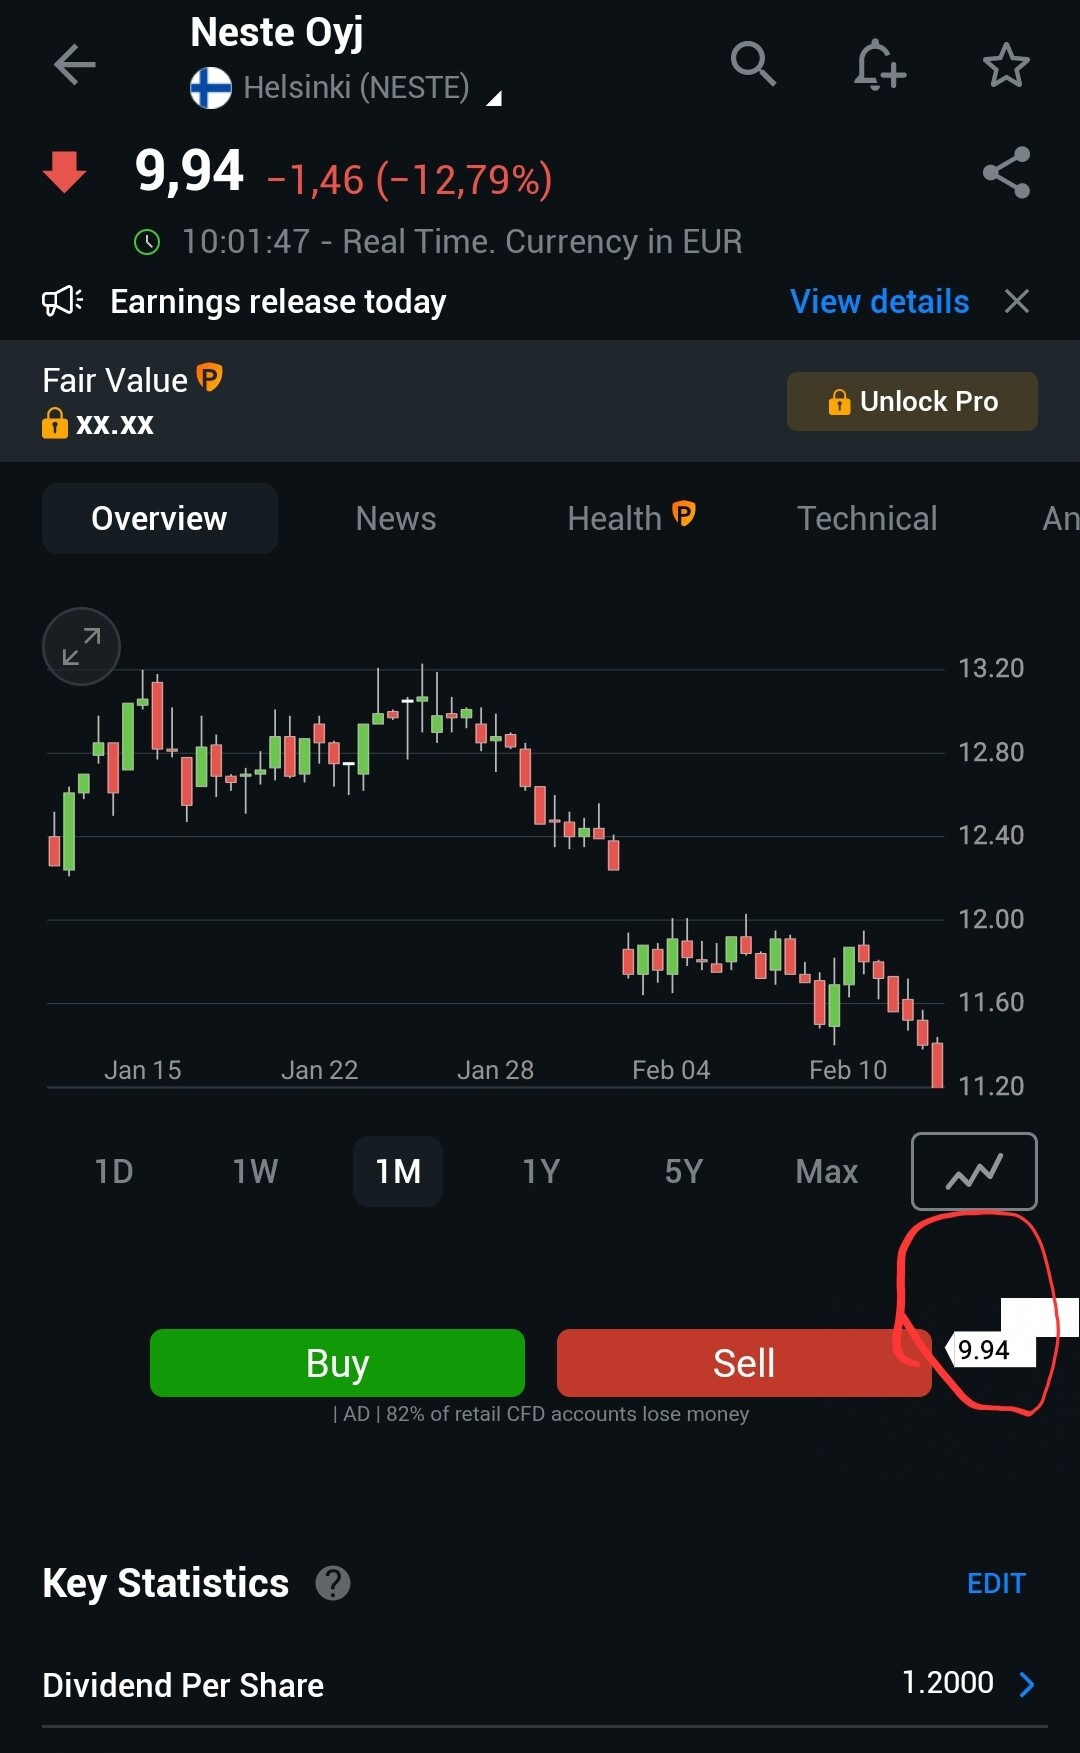Viewport: 1080px width, 1753px height.
Task: Tap the current price 9,94
Action: pos(189,171)
